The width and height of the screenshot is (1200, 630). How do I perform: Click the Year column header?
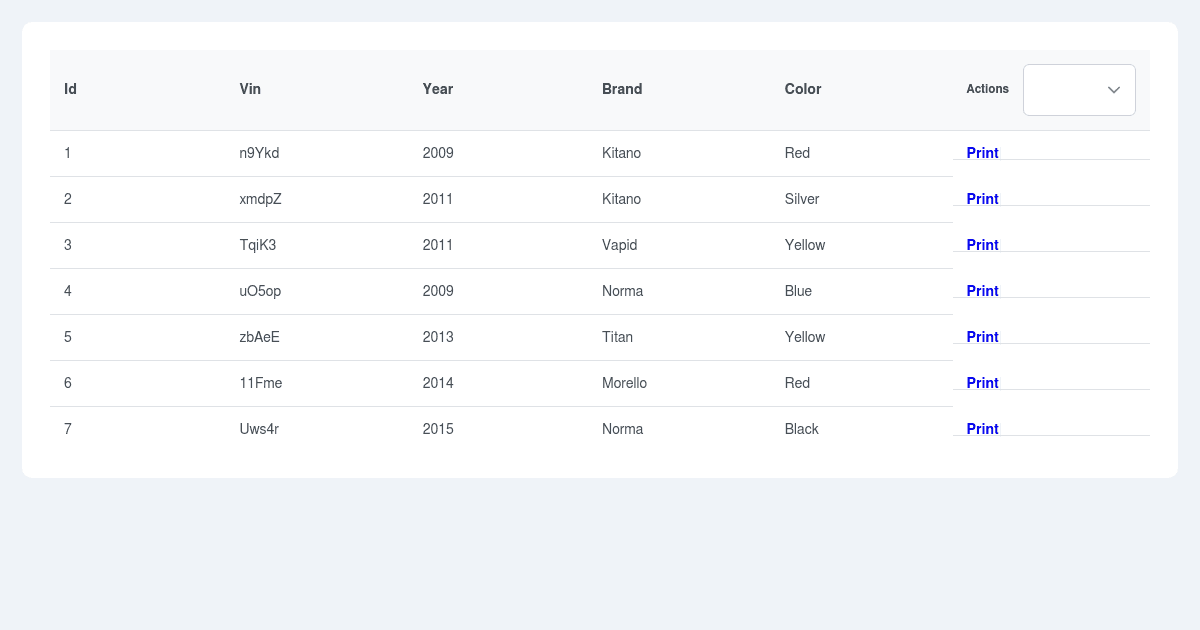pyautogui.click(x=438, y=89)
